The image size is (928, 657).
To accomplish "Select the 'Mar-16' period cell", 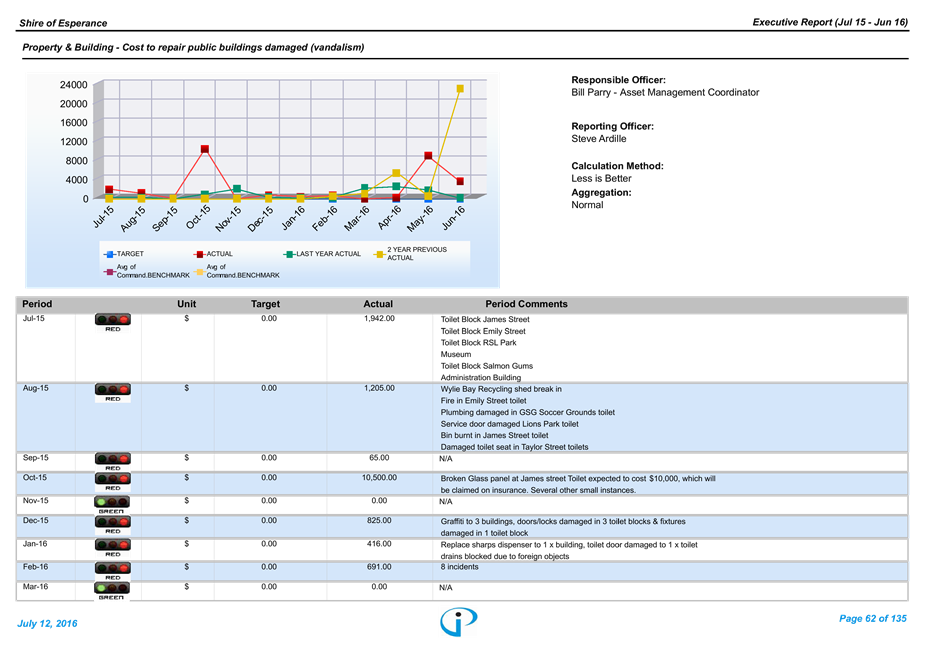I will coord(36,587).
